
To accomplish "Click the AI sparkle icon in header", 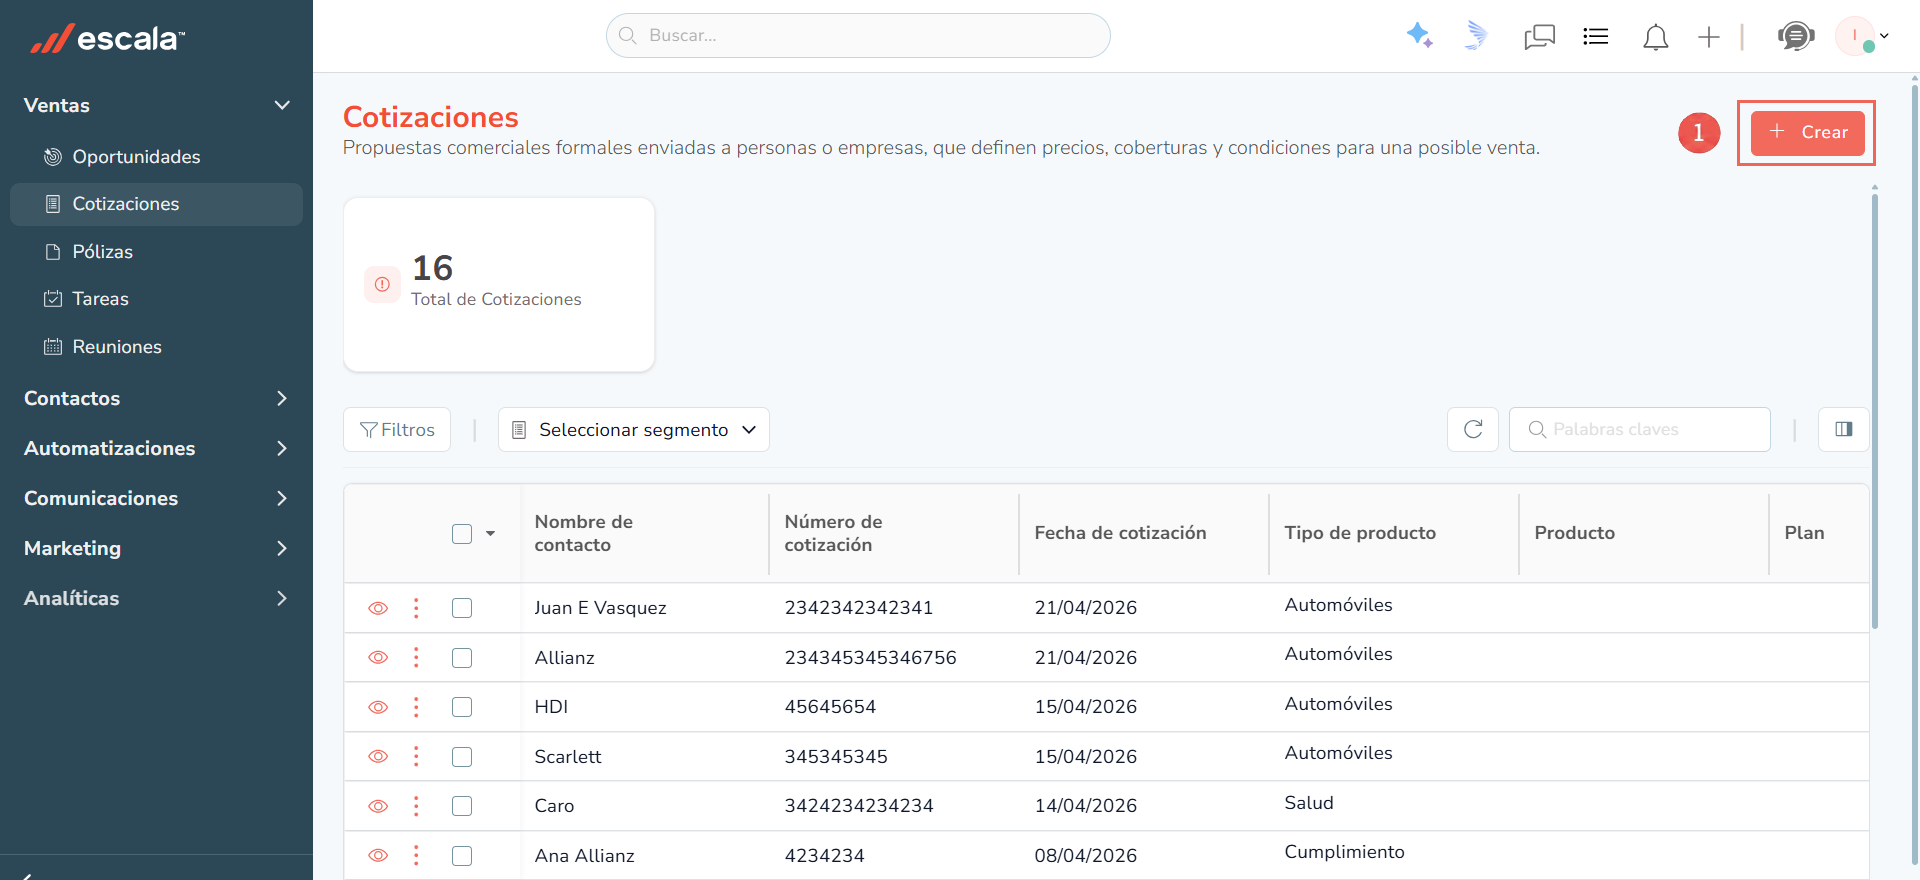I will point(1419,36).
